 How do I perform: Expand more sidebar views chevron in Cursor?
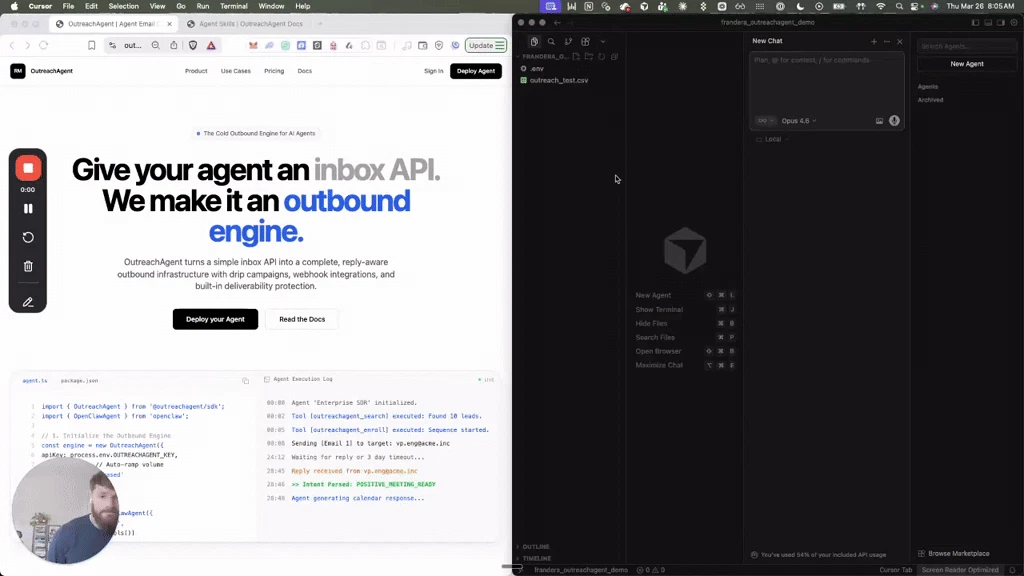(603, 42)
